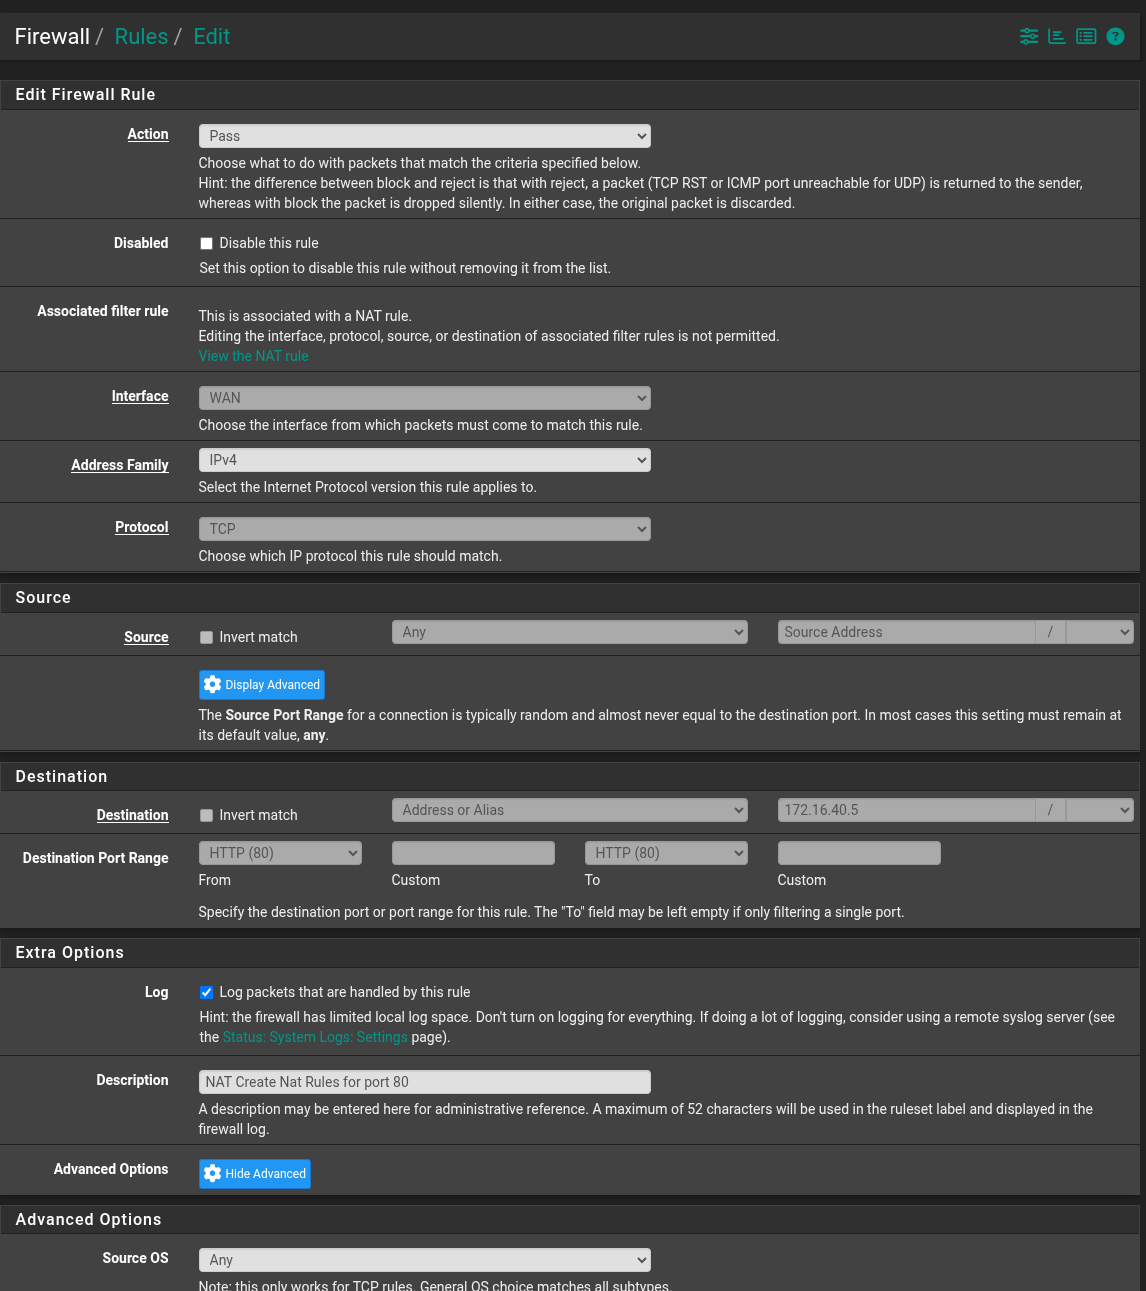Follow the View the NAT rule link

(x=253, y=356)
